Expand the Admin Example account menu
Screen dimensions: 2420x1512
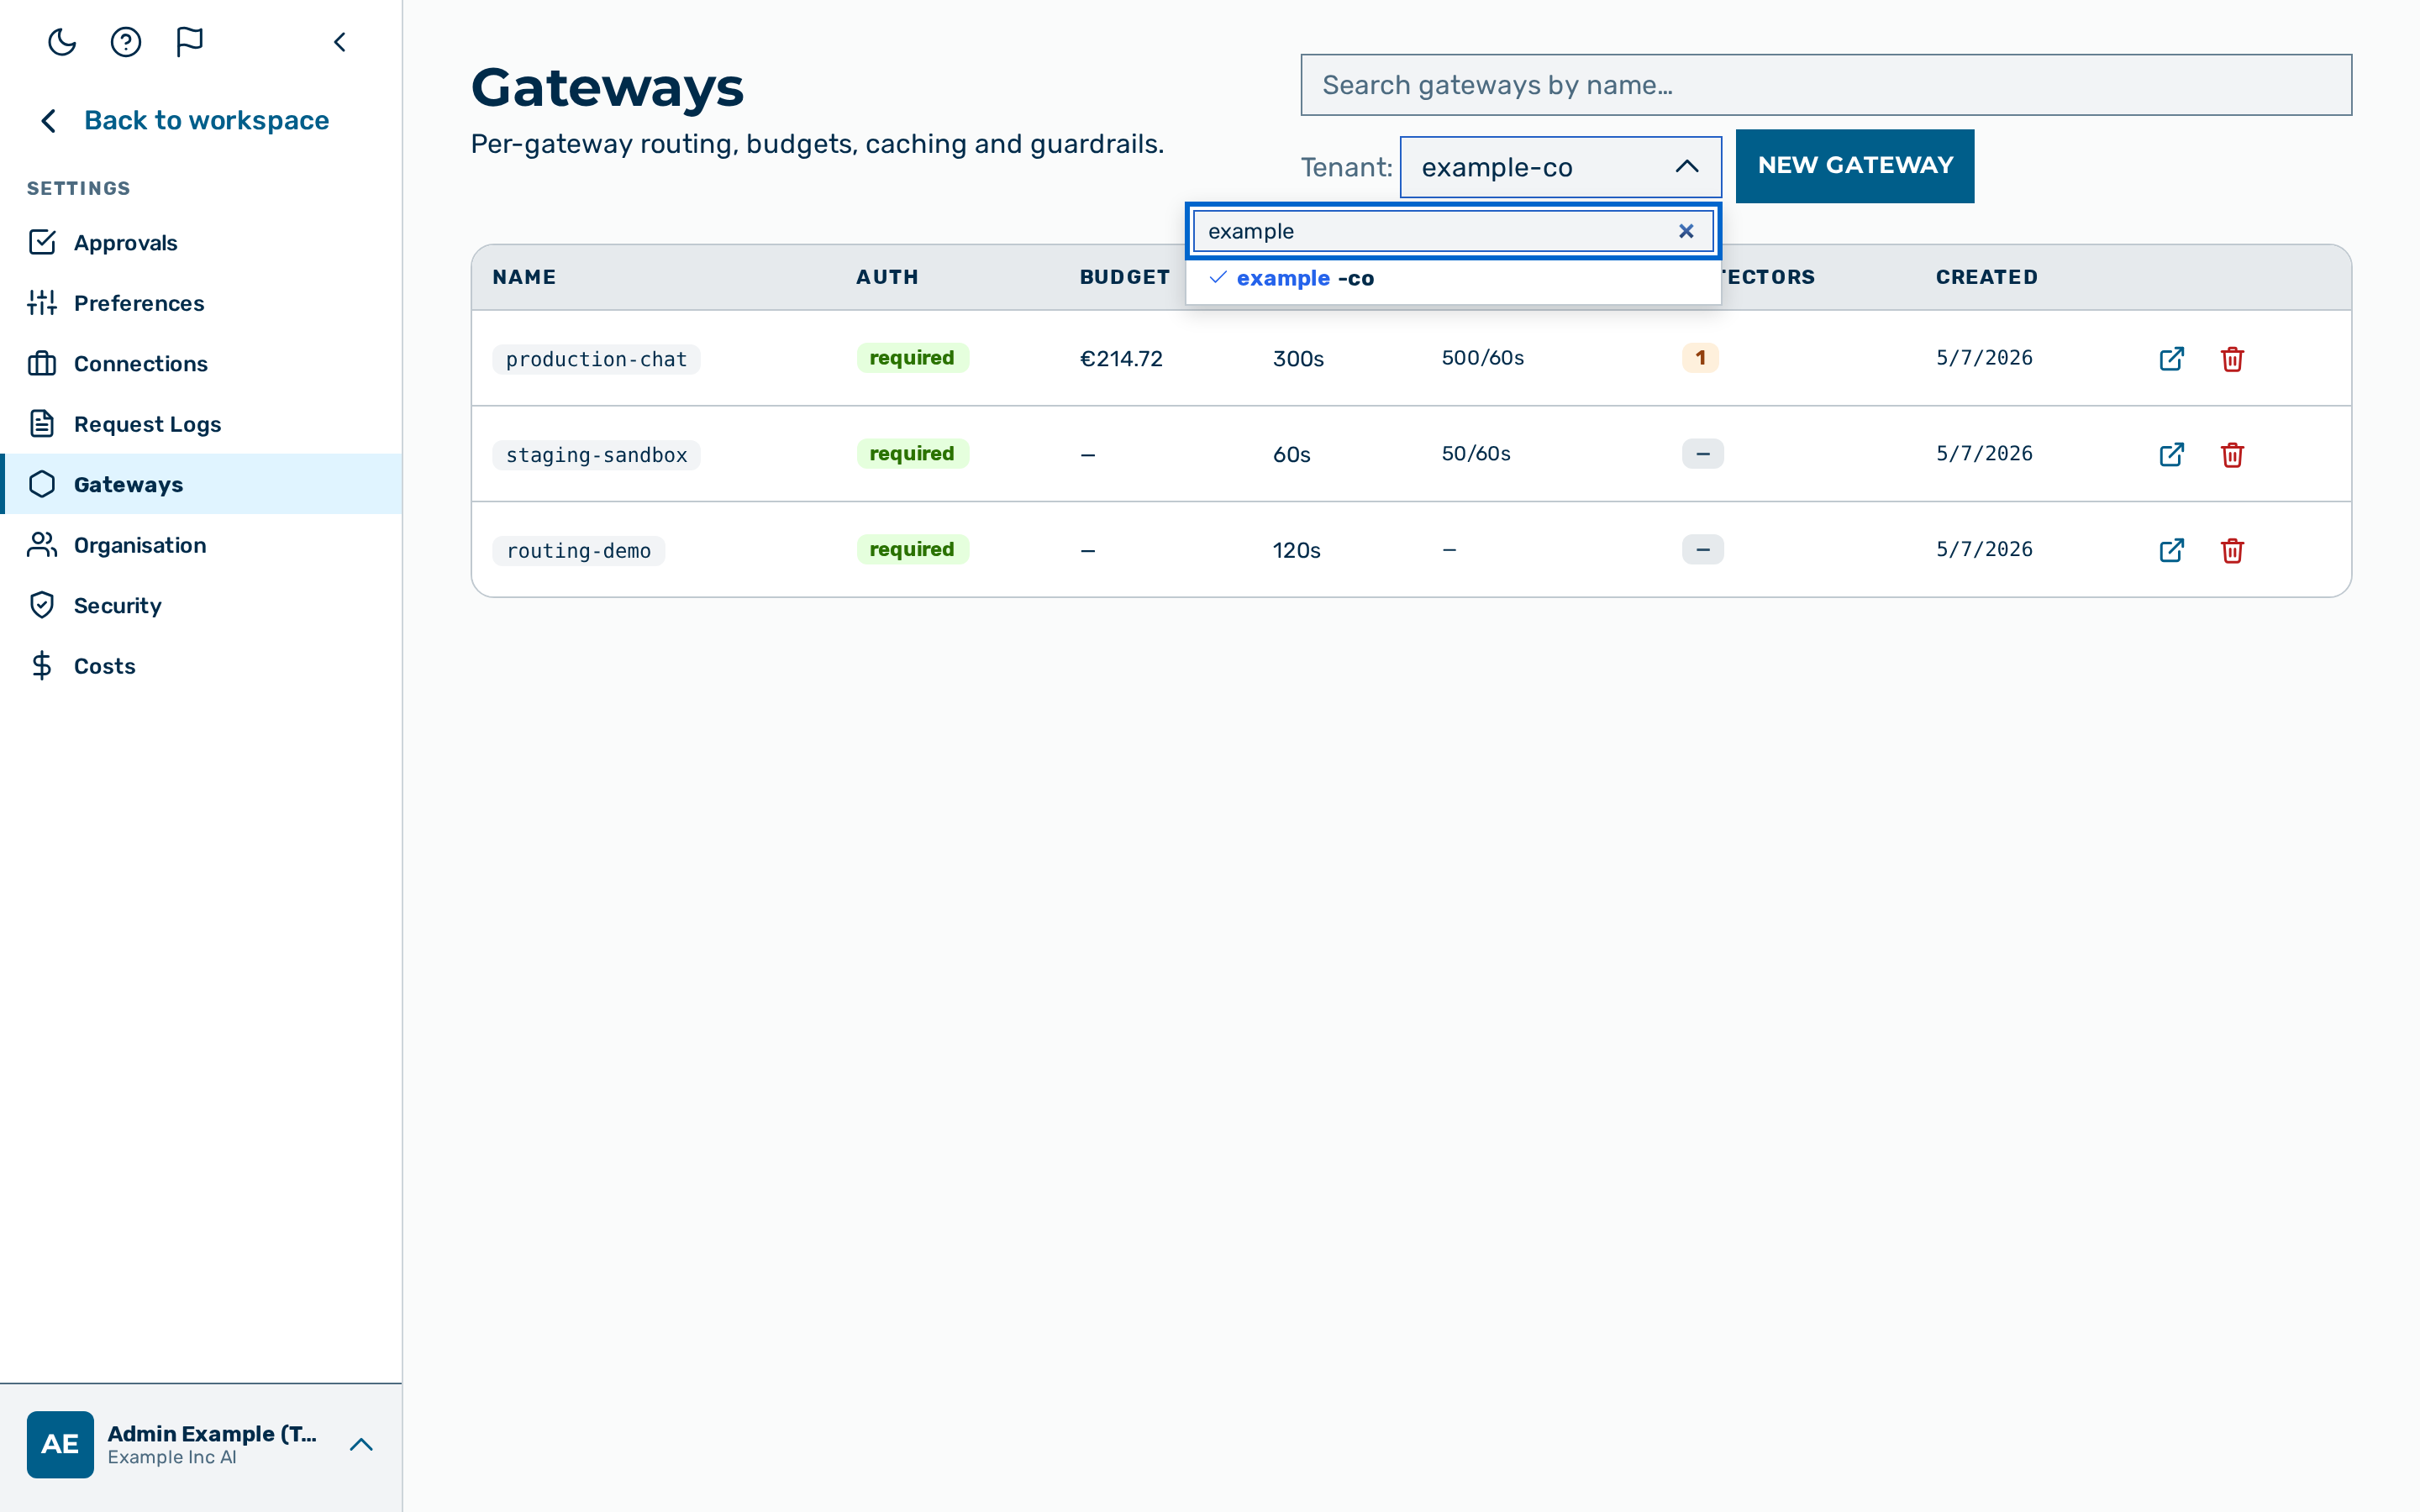(x=361, y=1444)
